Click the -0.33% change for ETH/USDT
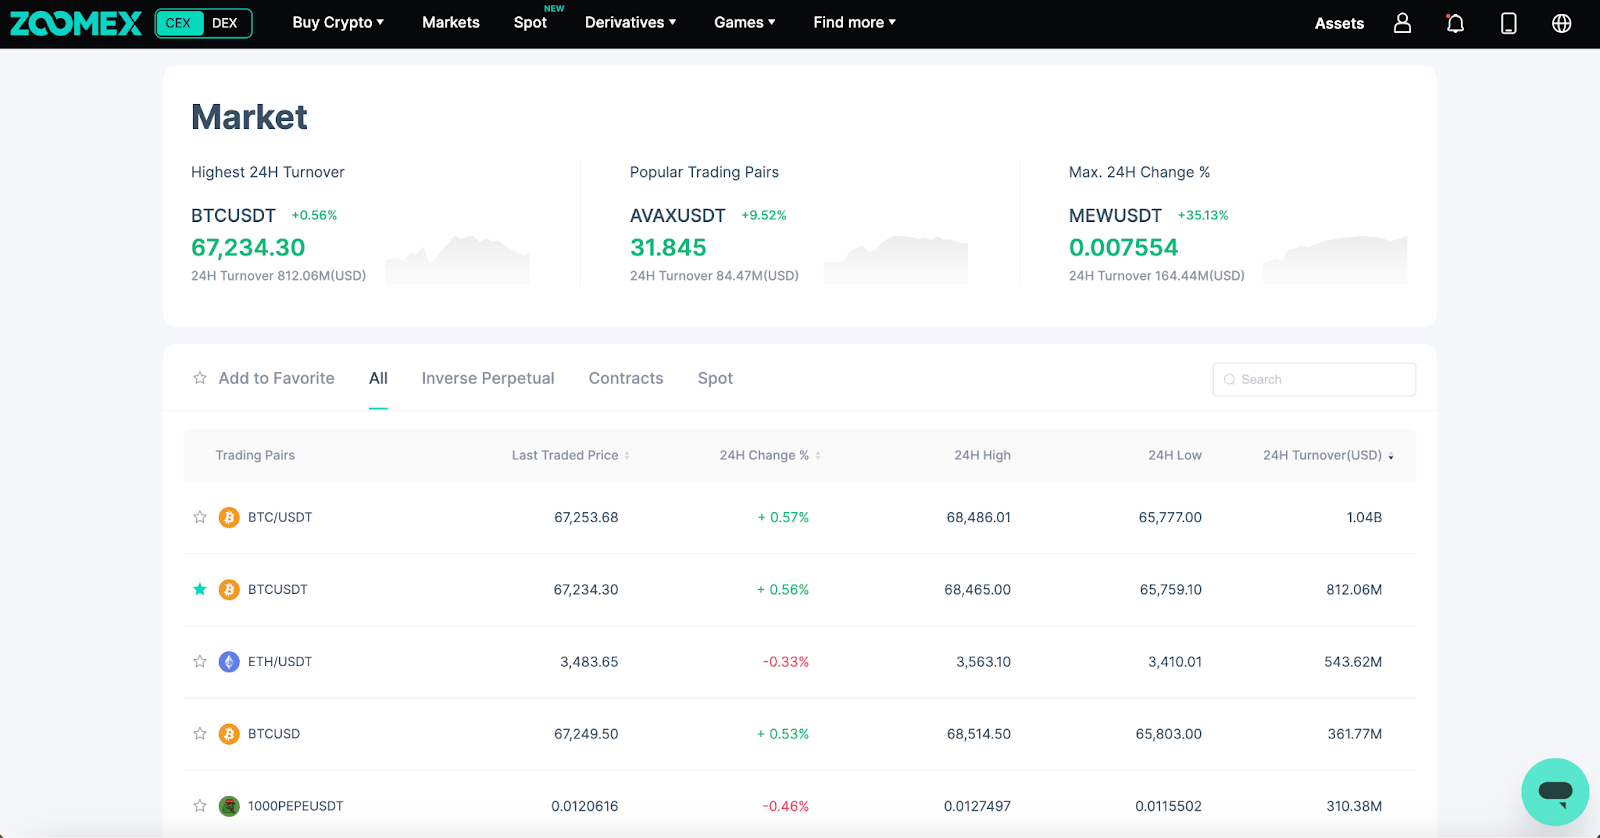 786,661
